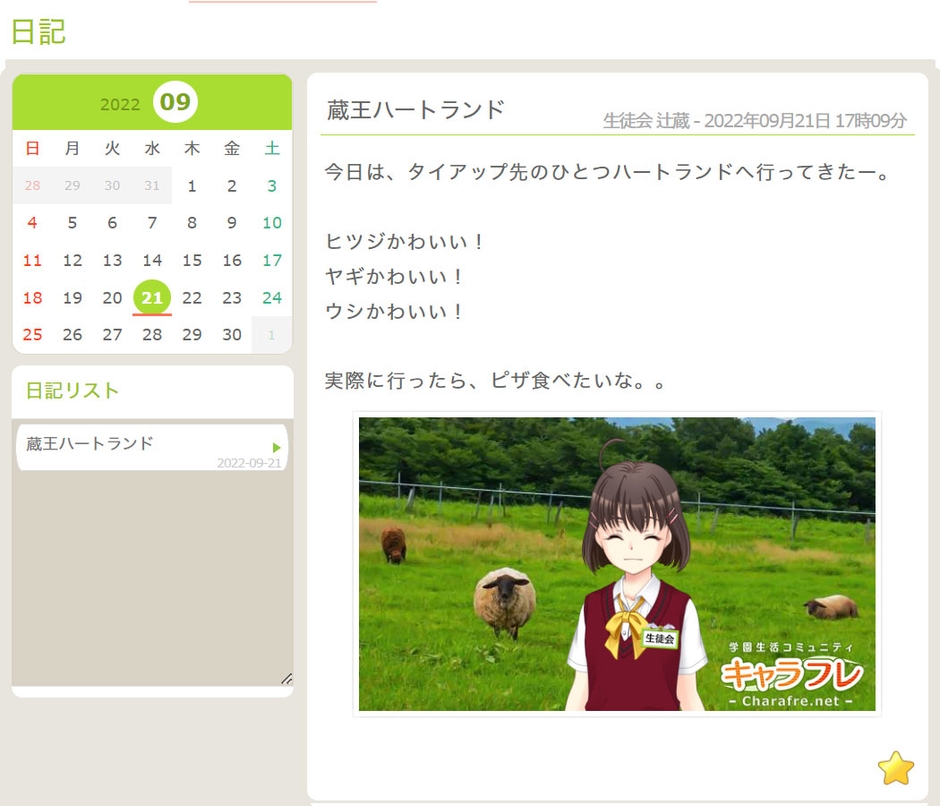This screenshot has height=806, width=940.
Task: Select Sunday day 11 in the calendar
Action: pyautogui.click(x=32, y=260)
